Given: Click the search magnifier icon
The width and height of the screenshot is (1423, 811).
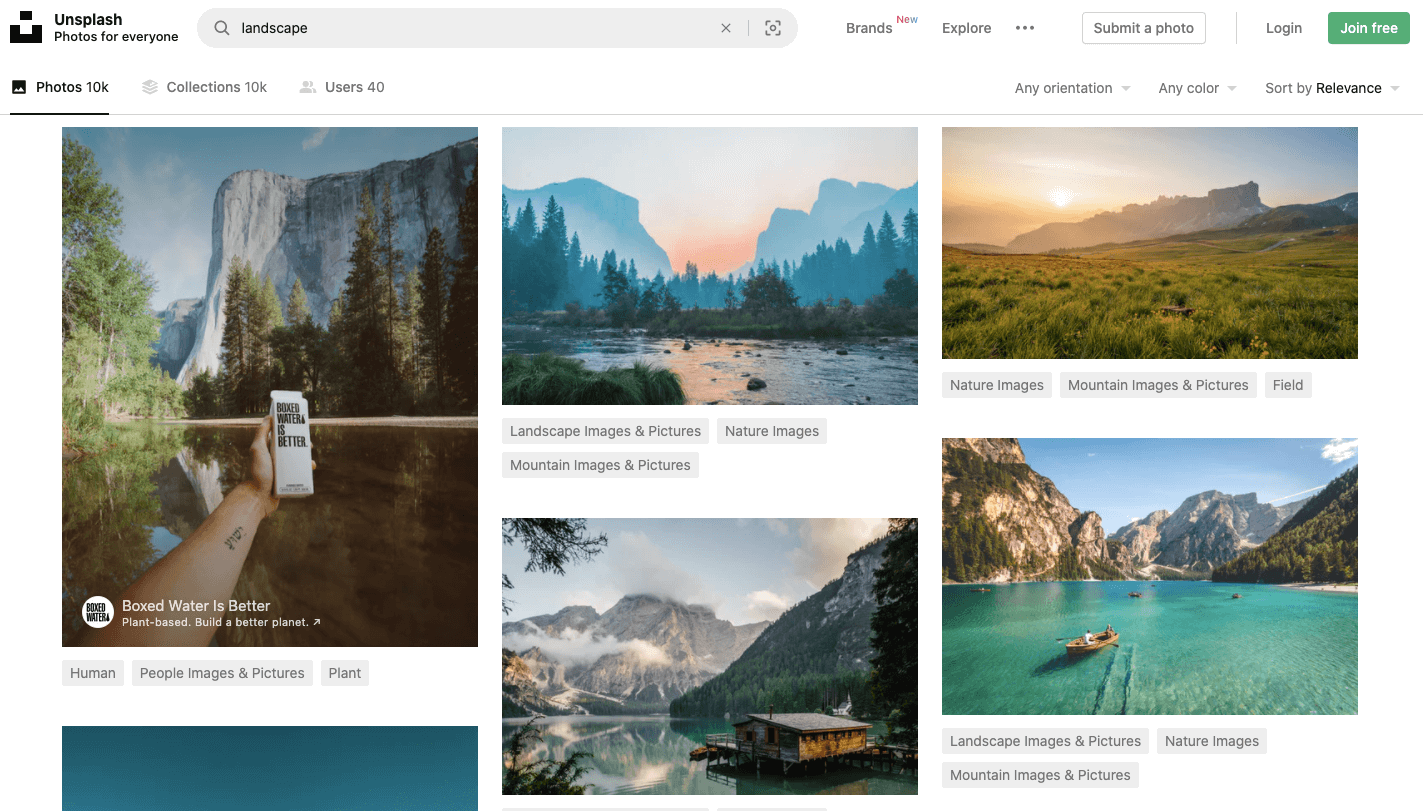Looking at the screenshot, I should pos(222,28).
